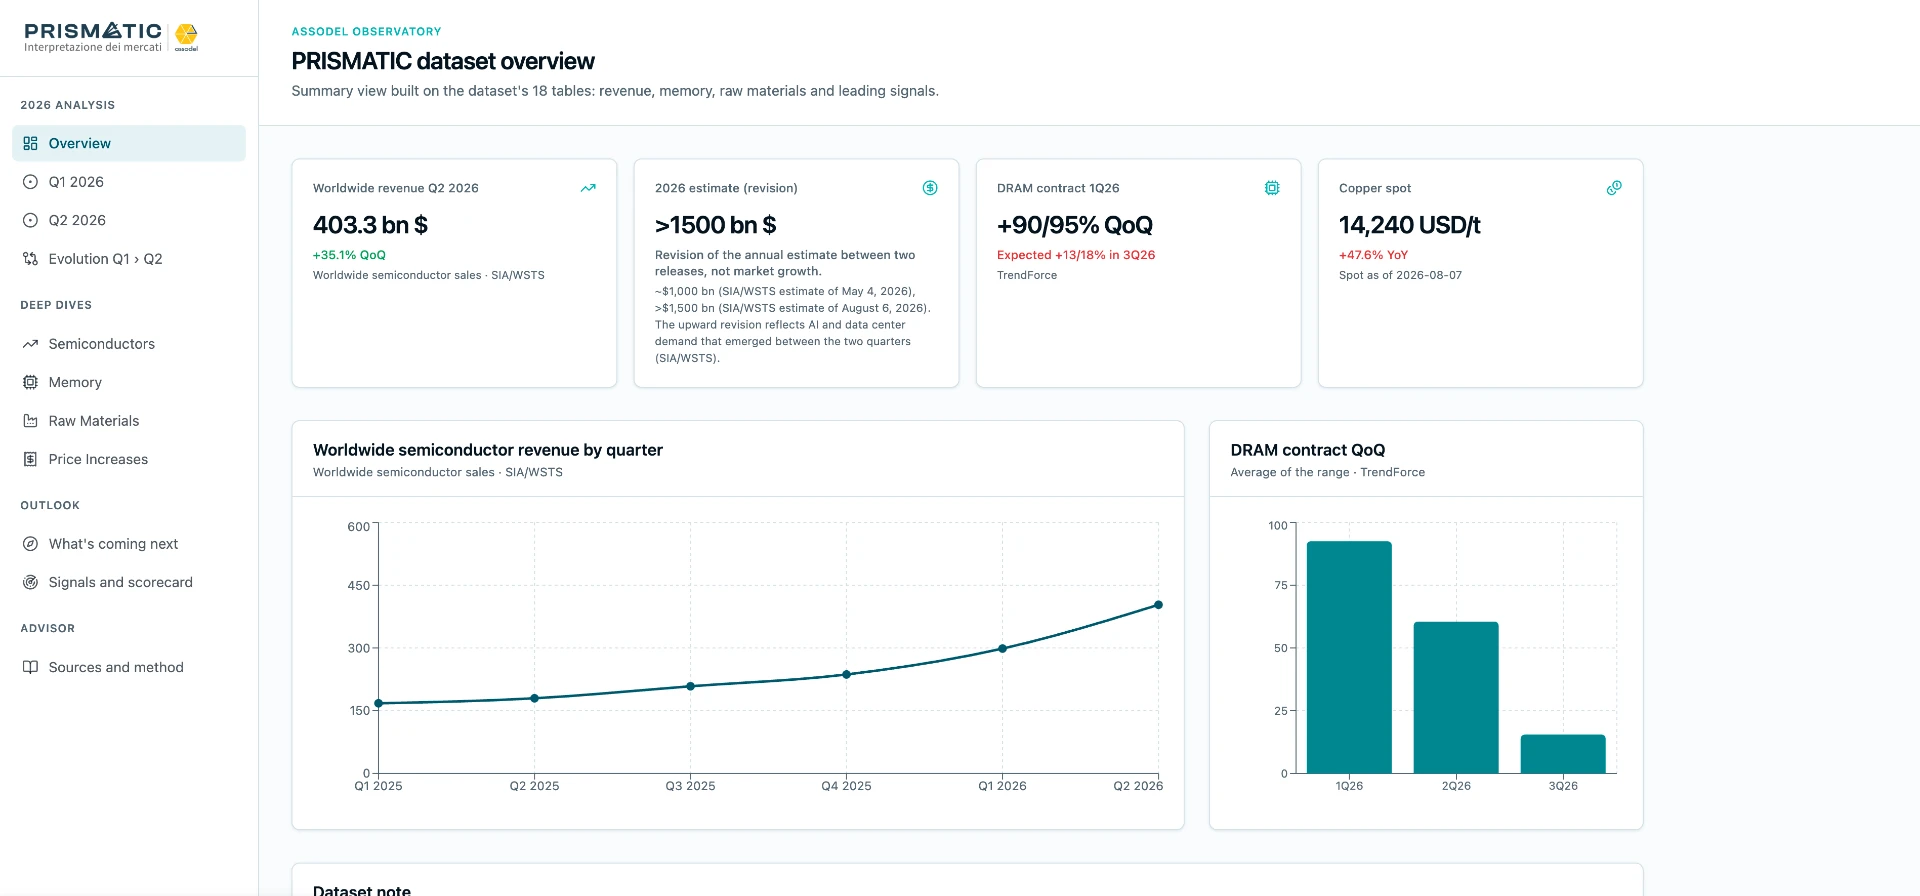Click the chip icon beside Memory
Screen dimensions: 1920x896
tap(30, 382)
